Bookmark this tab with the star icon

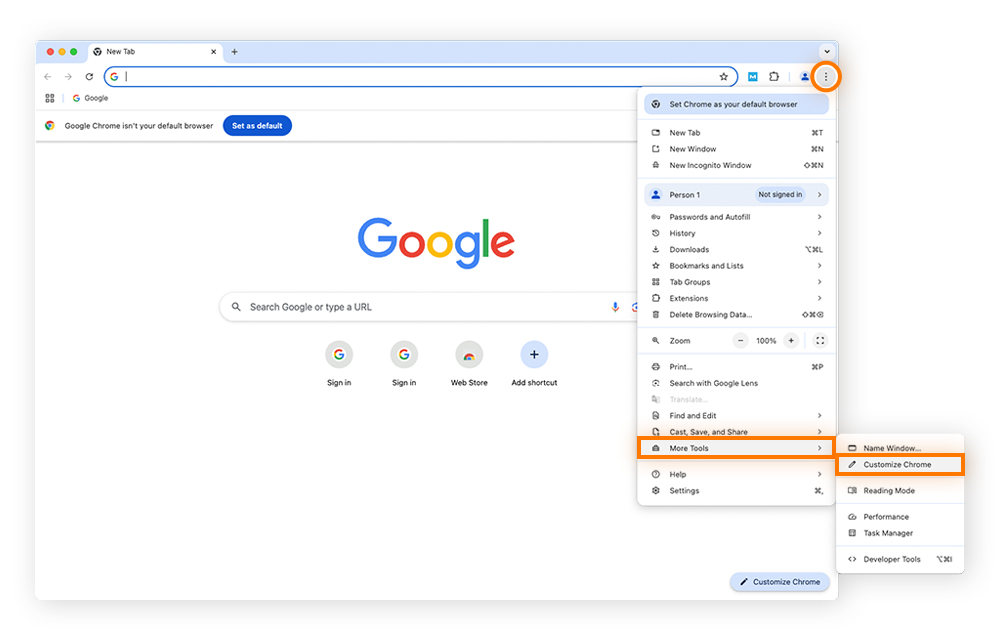pyautogui.click(x=723, y=76)
